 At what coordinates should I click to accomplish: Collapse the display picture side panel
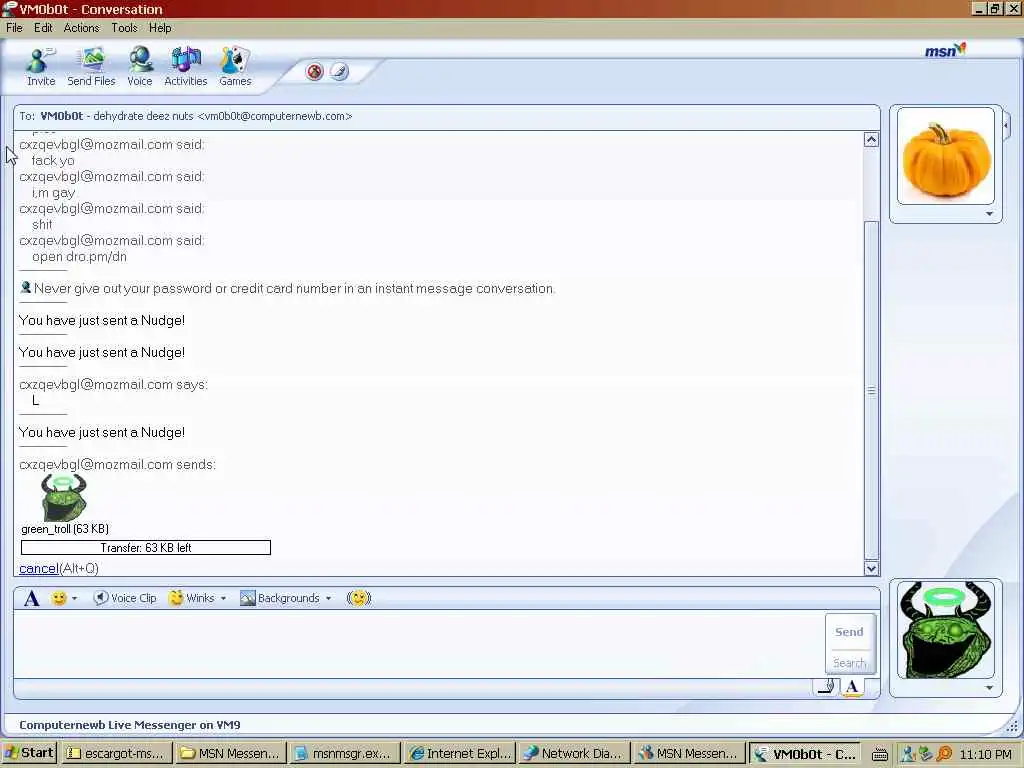coord(1006,125)
